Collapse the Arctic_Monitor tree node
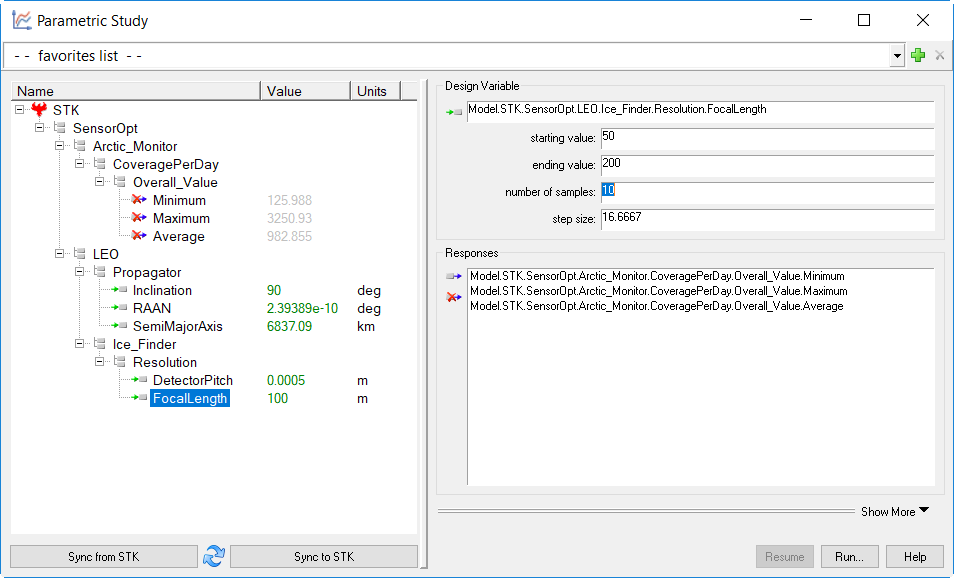The height and width of the screenshot is (578, 954). [x=60, y=146]
